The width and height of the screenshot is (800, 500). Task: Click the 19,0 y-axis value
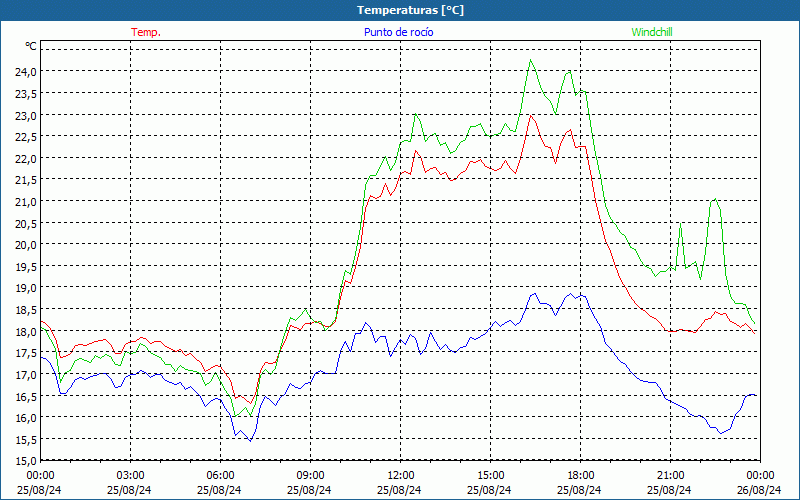tap(26, 288)
